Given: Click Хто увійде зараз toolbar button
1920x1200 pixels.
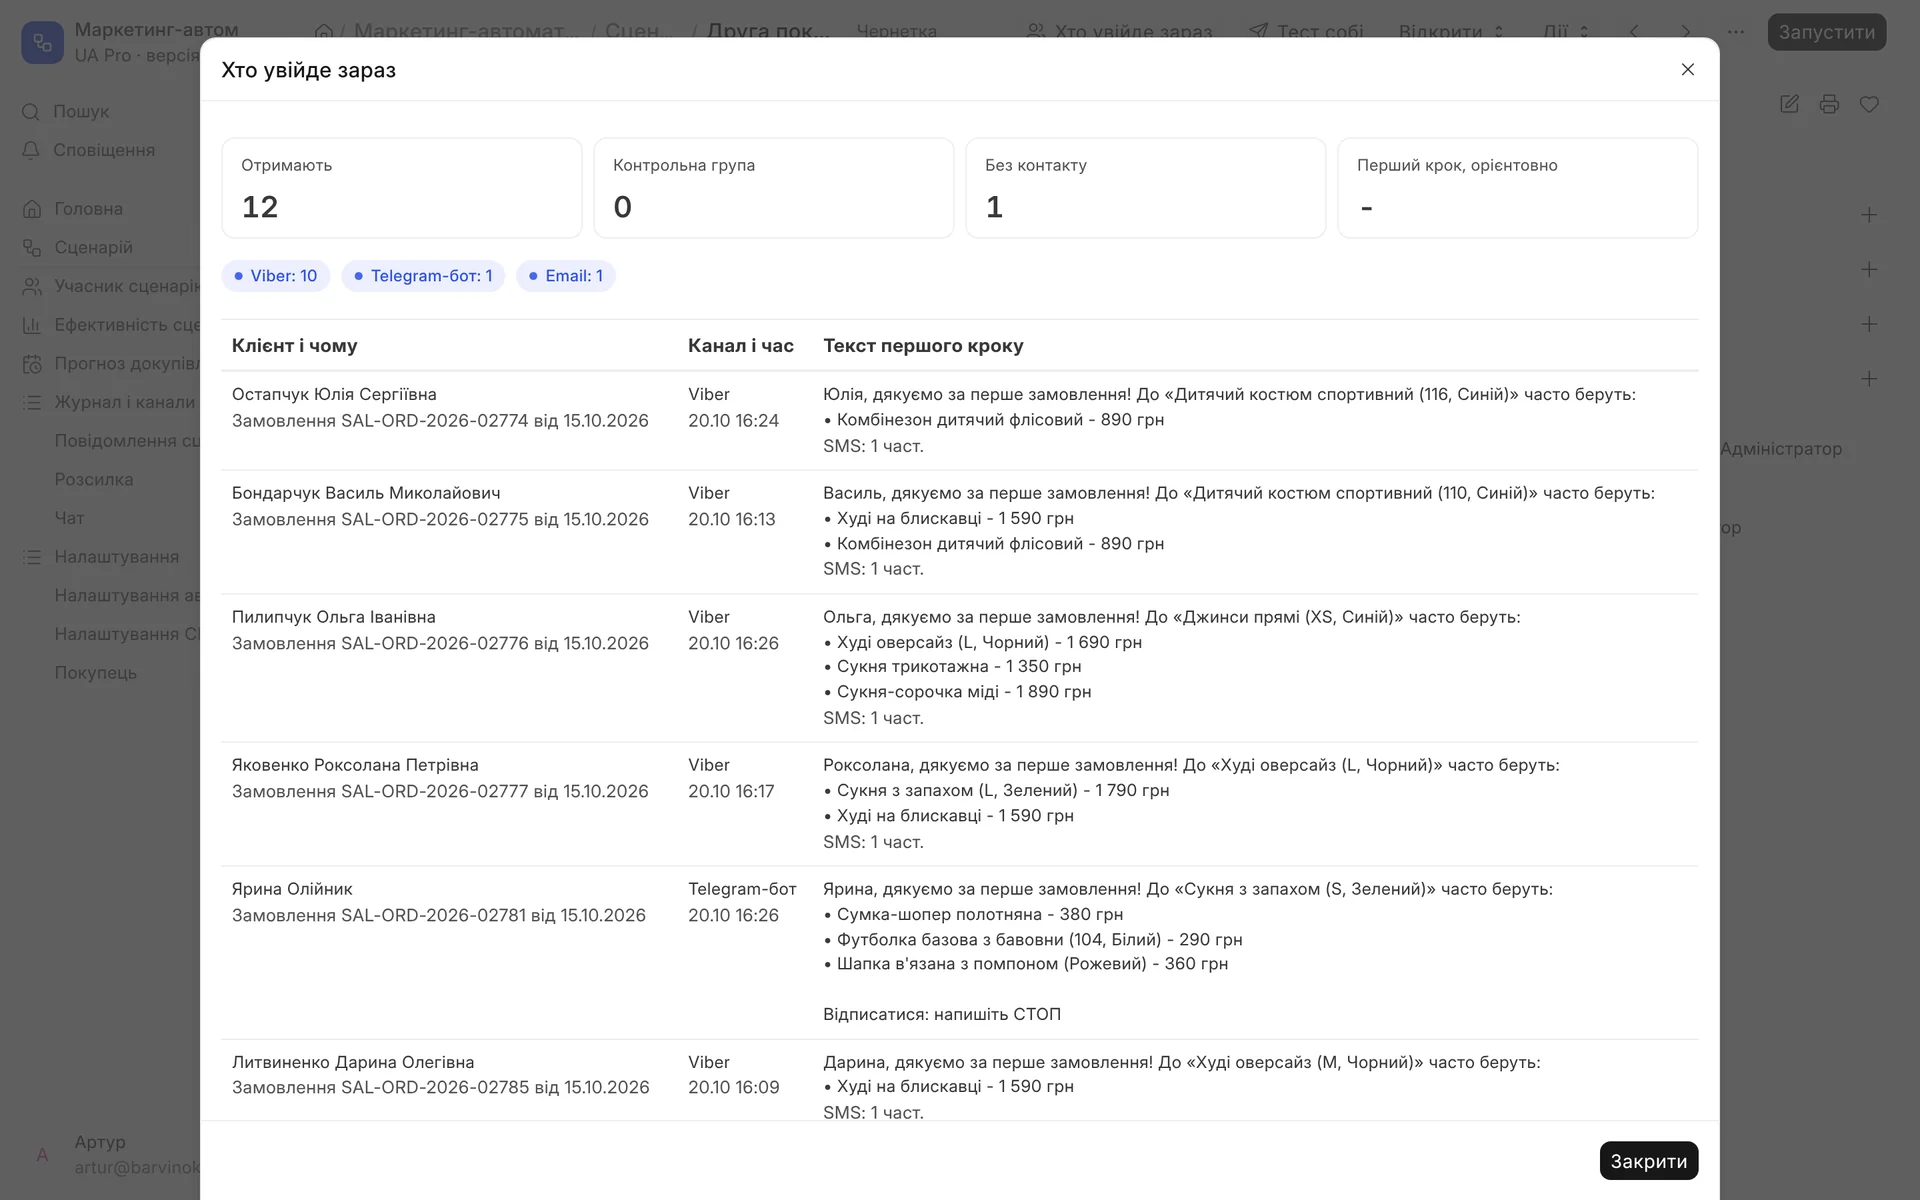Looking at the screenshot, I should (x=1120, y=32).
